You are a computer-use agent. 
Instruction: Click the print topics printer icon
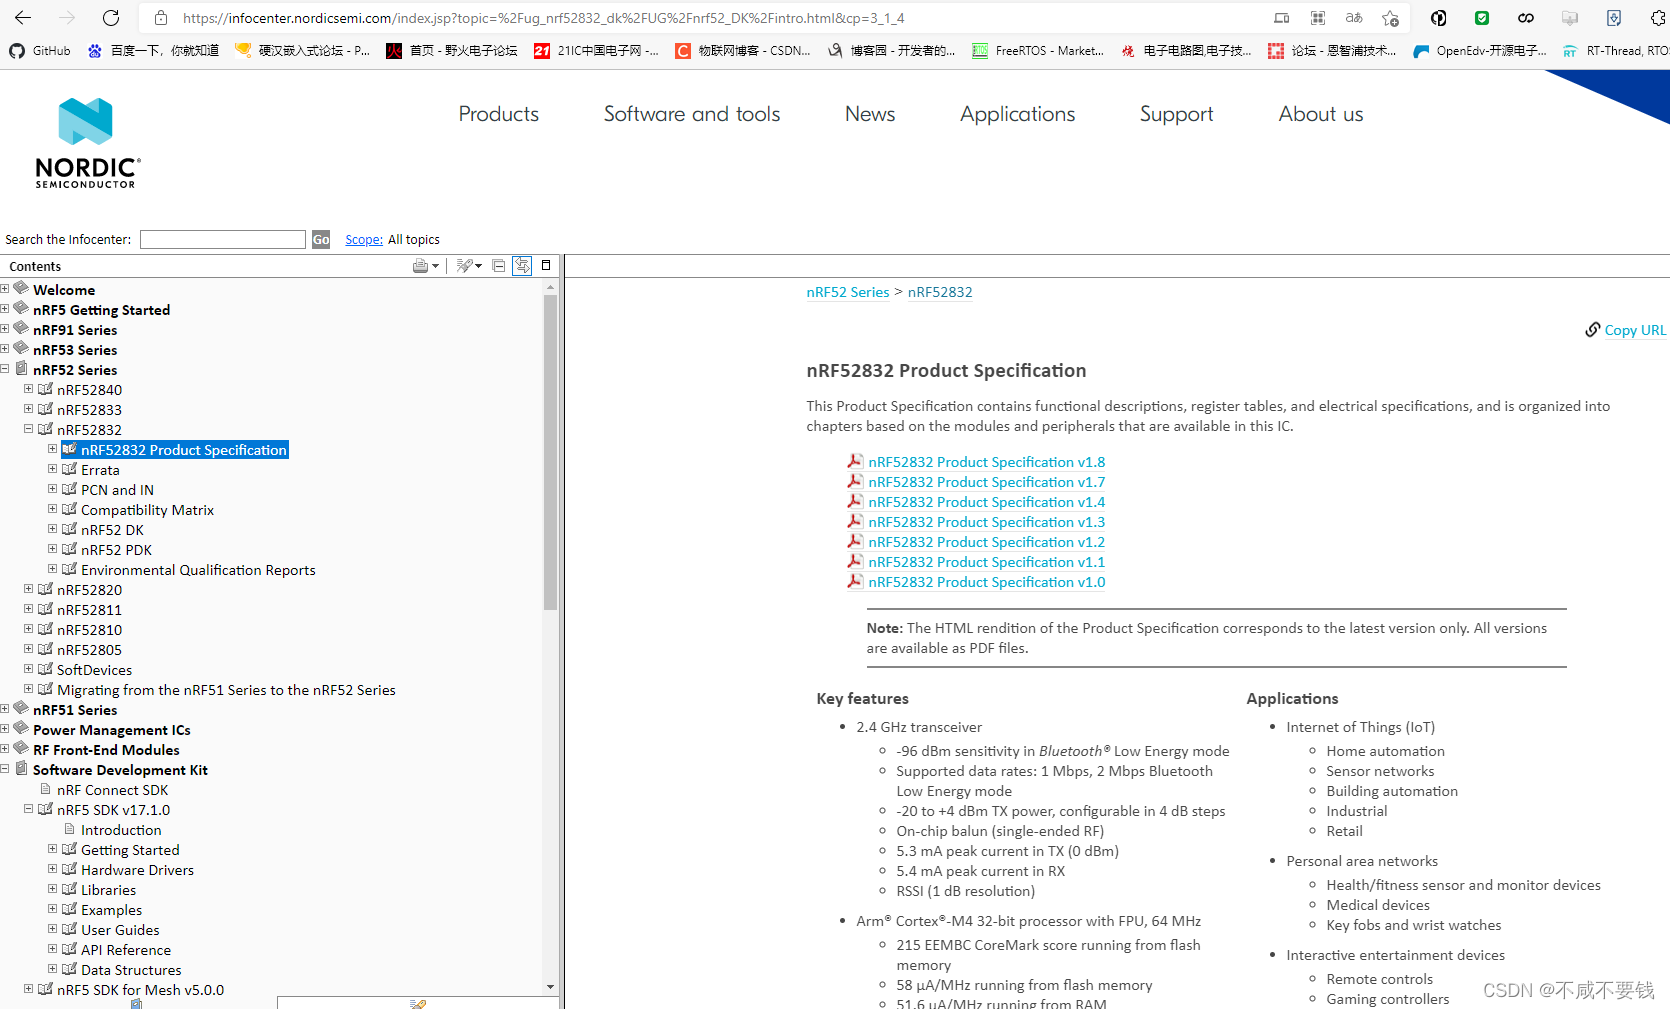coord(420,266)
